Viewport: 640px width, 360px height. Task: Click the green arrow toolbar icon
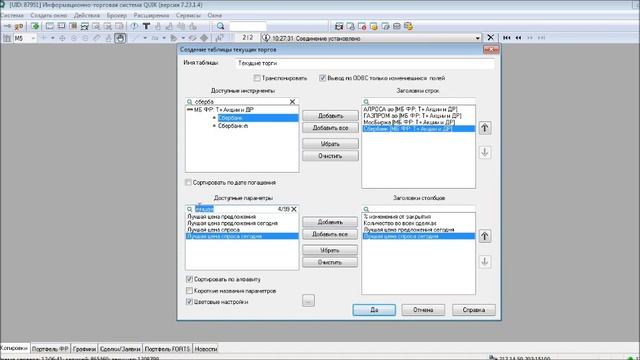click(x=35, y=26)
